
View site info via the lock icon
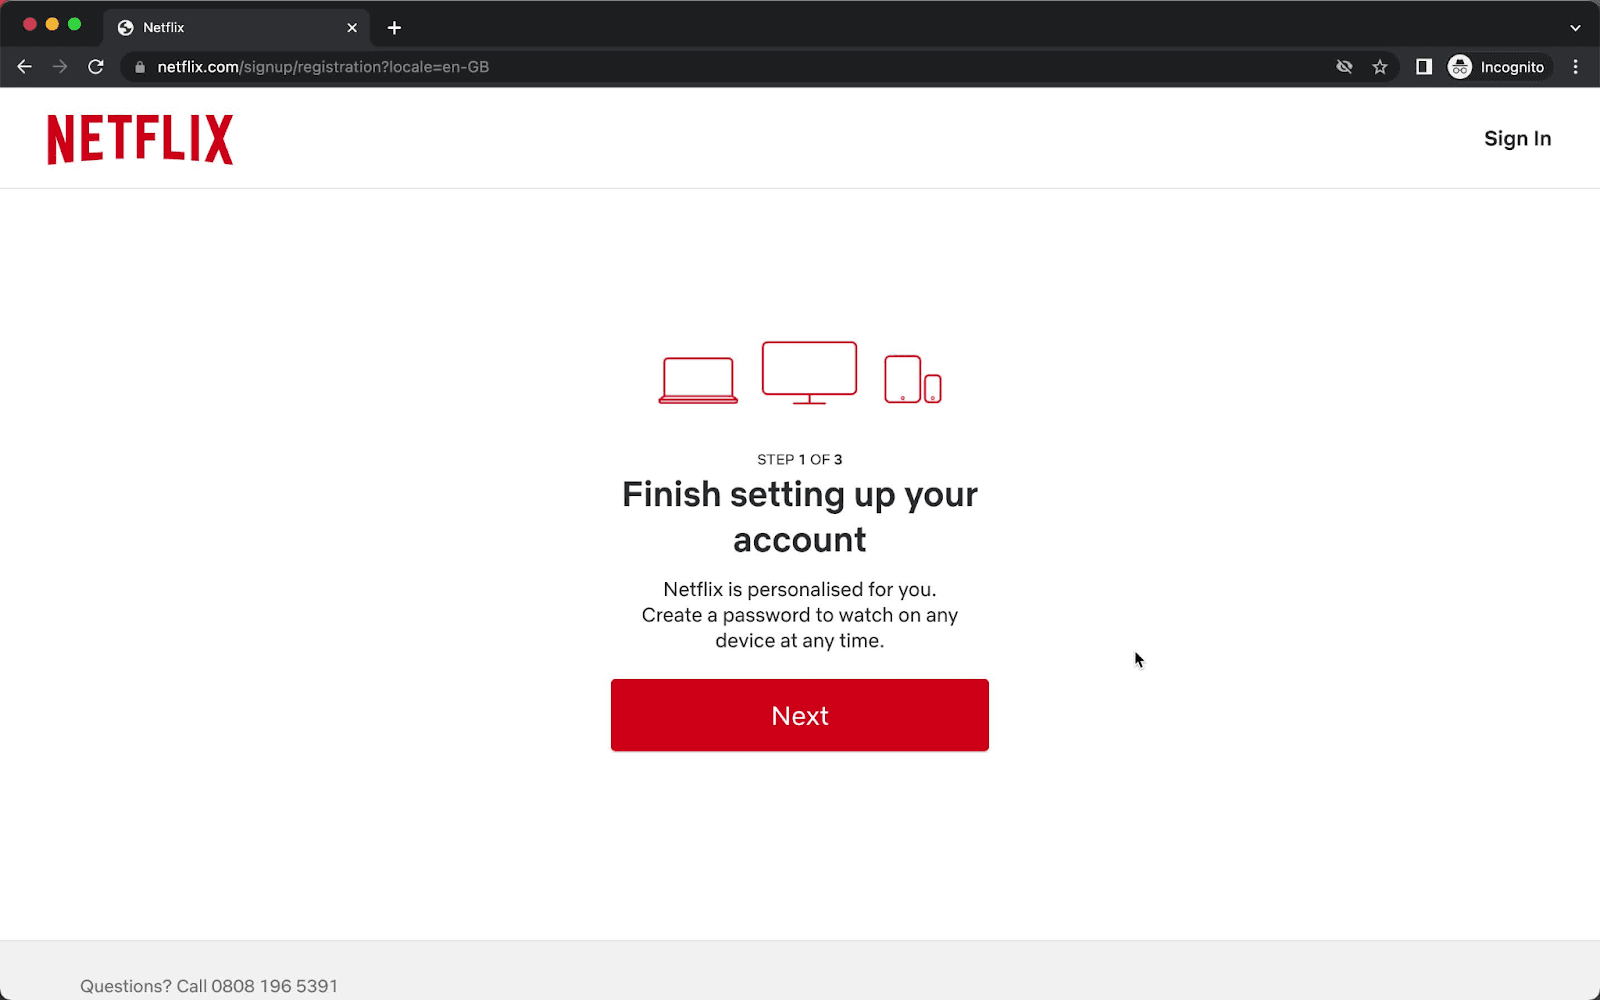(140, 67)
